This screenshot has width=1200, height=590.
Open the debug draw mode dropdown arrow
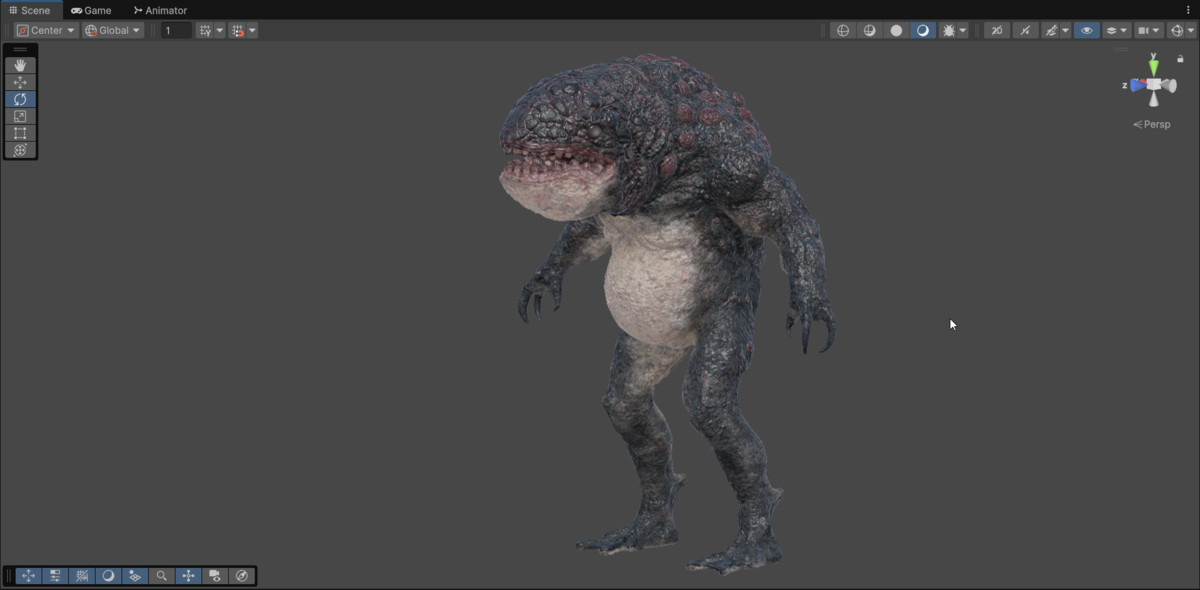pos(963,30)
